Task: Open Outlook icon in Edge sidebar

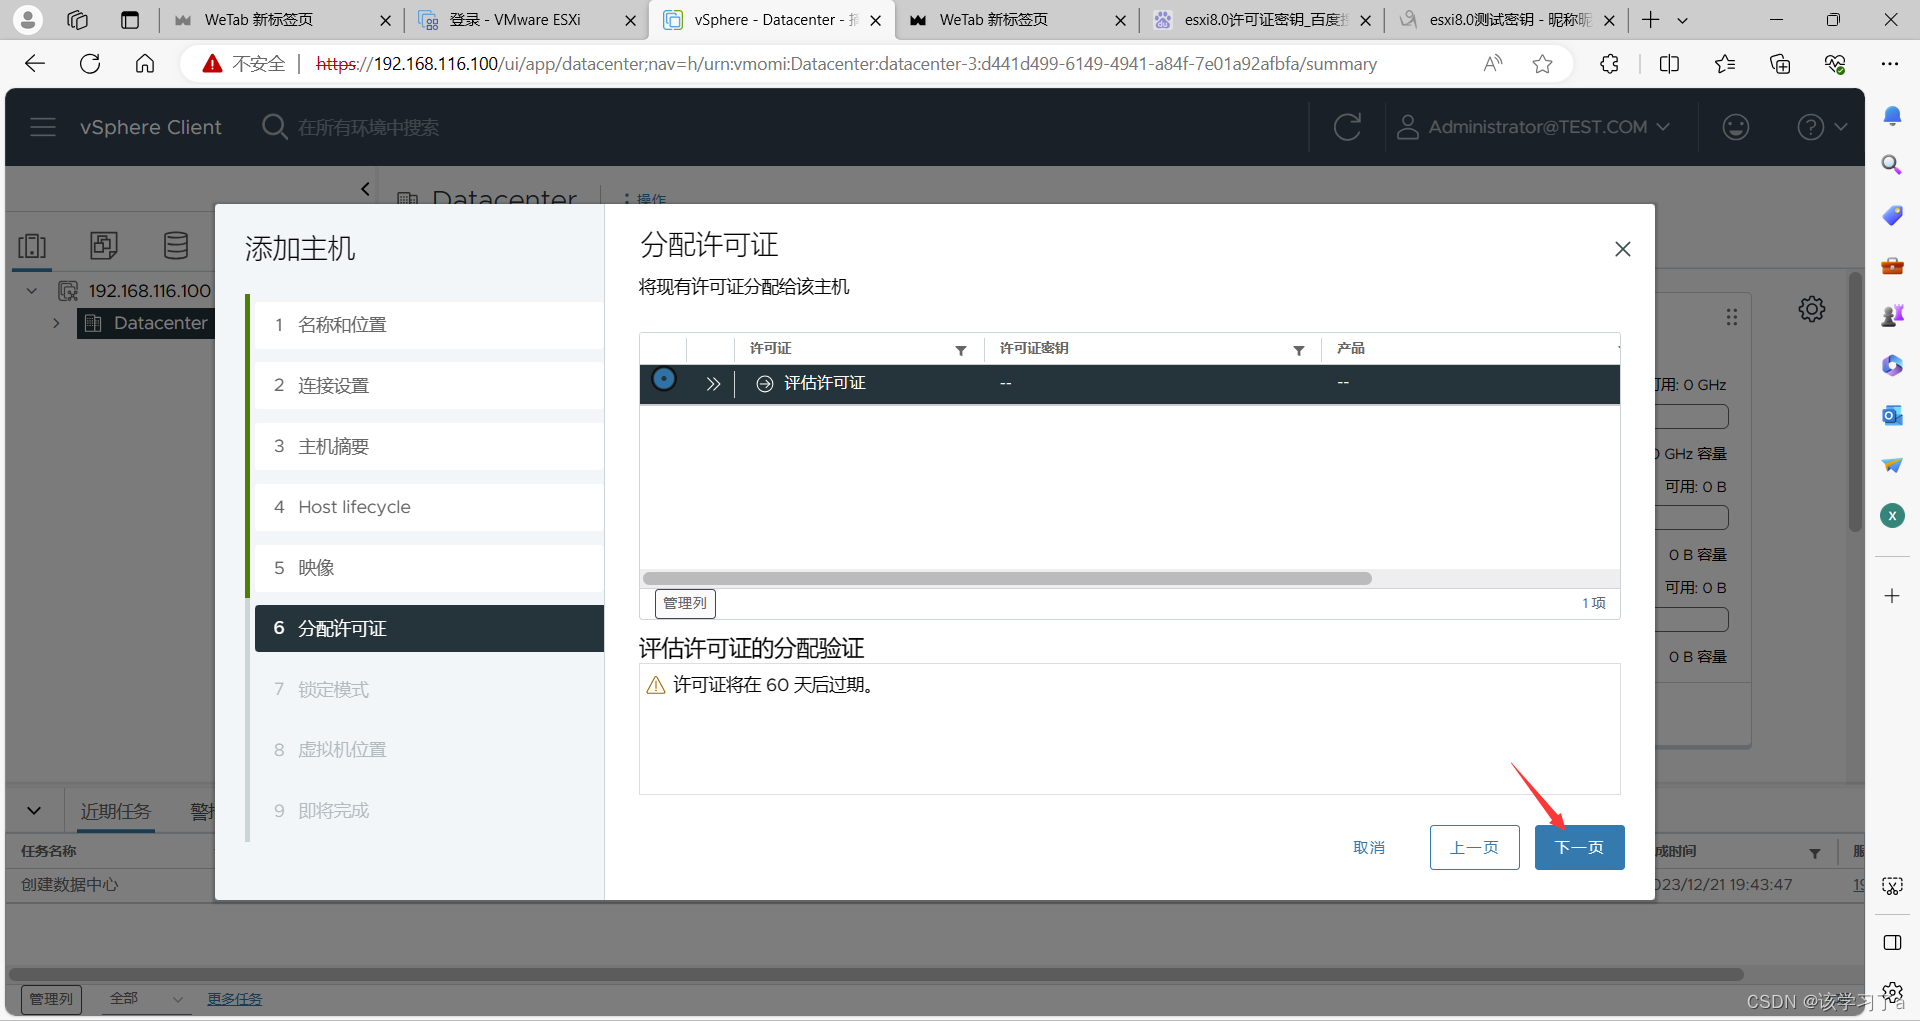Action: (x=1892, y=415)
